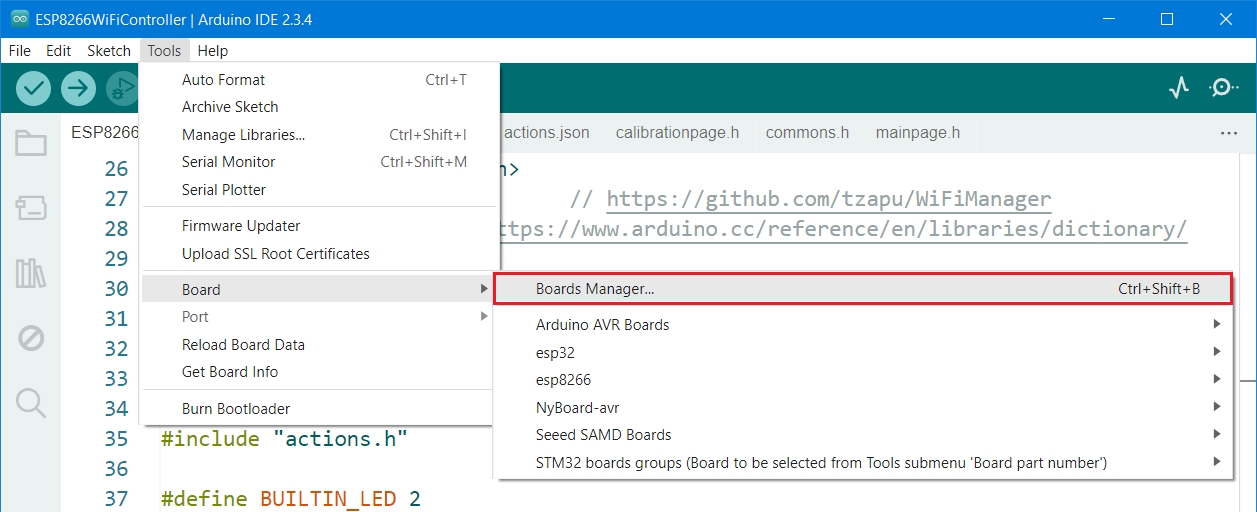Switch to the calibrationpage.h tab
Image resolution: width=1257 pixels, height=512 pixels.
pos(677,133)
